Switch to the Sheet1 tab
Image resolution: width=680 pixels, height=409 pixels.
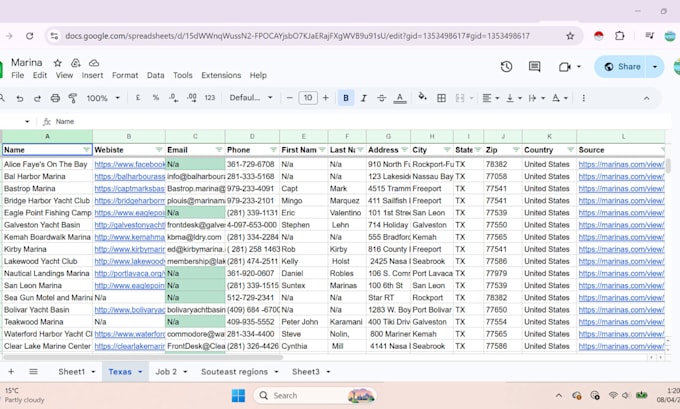click(72, 372)
